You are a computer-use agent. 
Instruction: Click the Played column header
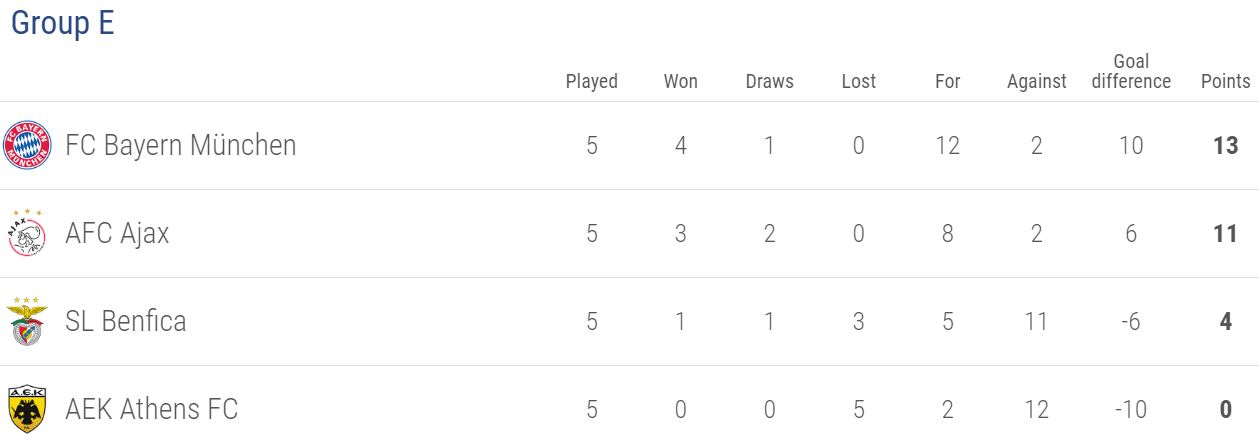coord(592,81)
